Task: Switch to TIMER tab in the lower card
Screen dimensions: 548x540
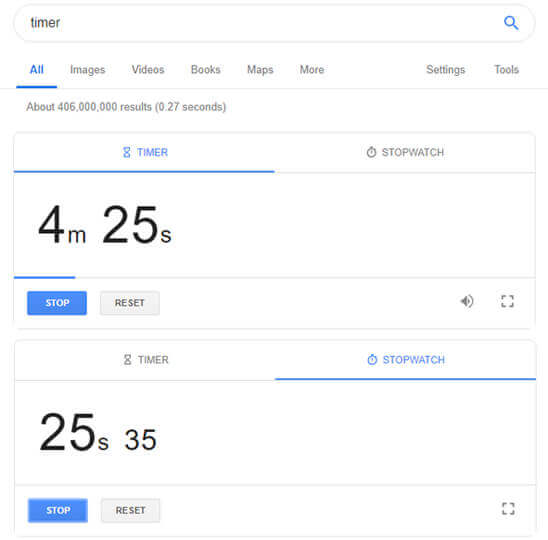Action: [x=145, y=360]
